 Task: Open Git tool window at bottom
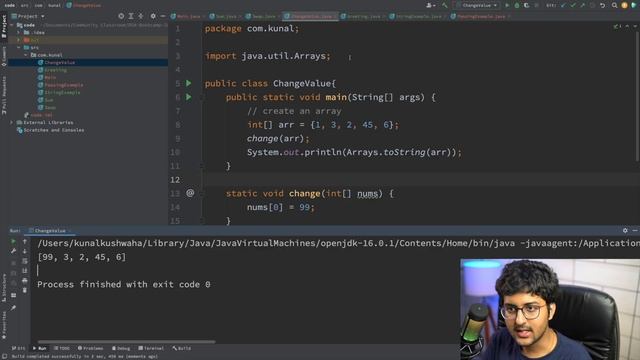coord(18,348)
